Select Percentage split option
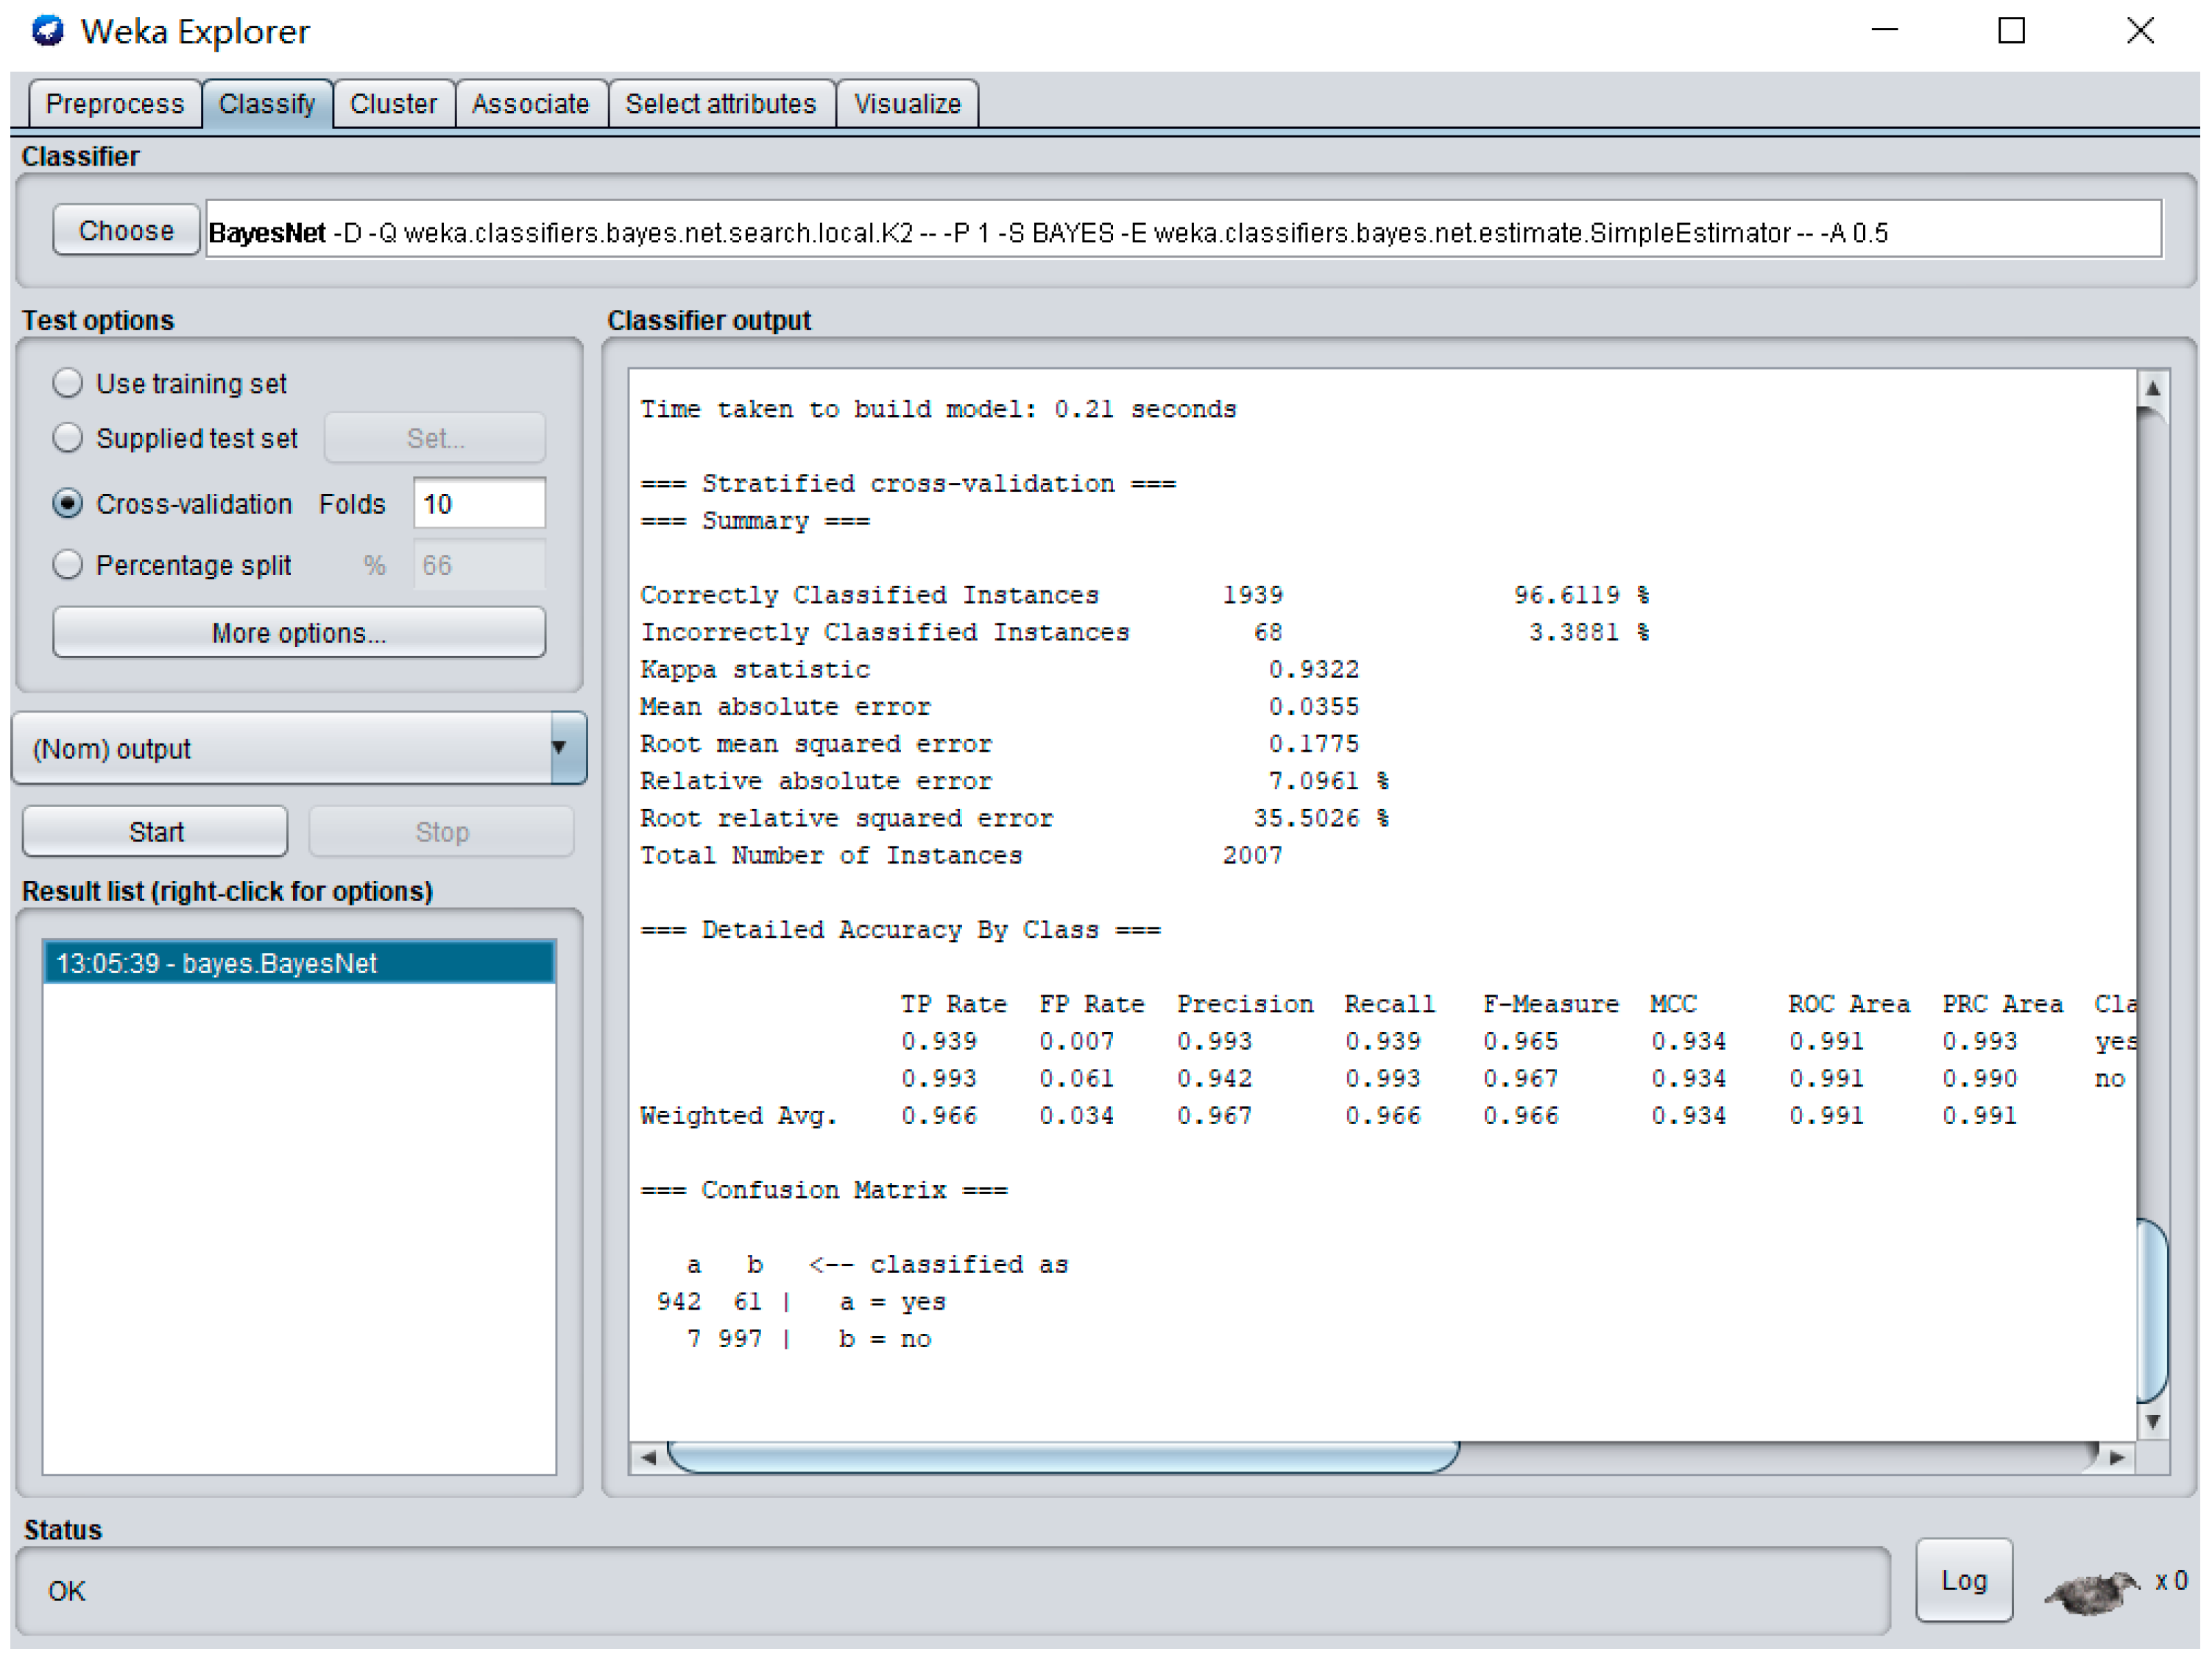Viewport: 2212px width, 1660px height. [x=68, y=565]
